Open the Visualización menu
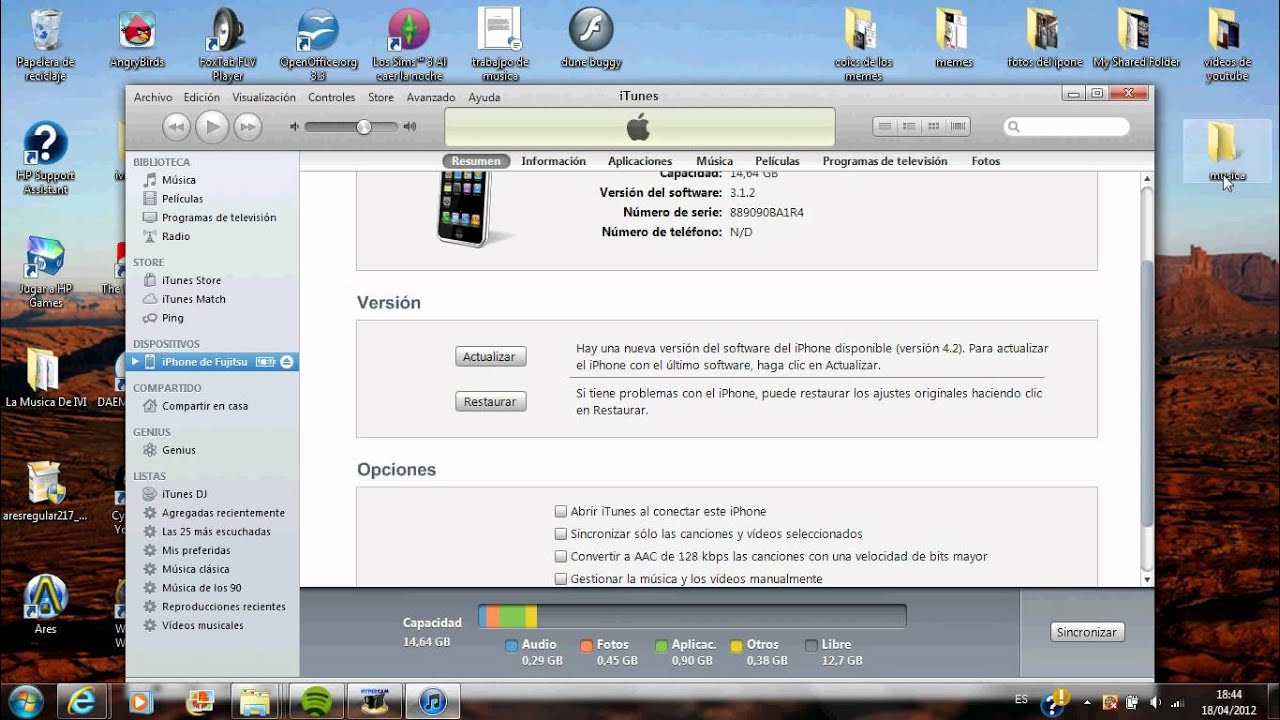Screen dimensions: 1280x720 pos(264,97)
